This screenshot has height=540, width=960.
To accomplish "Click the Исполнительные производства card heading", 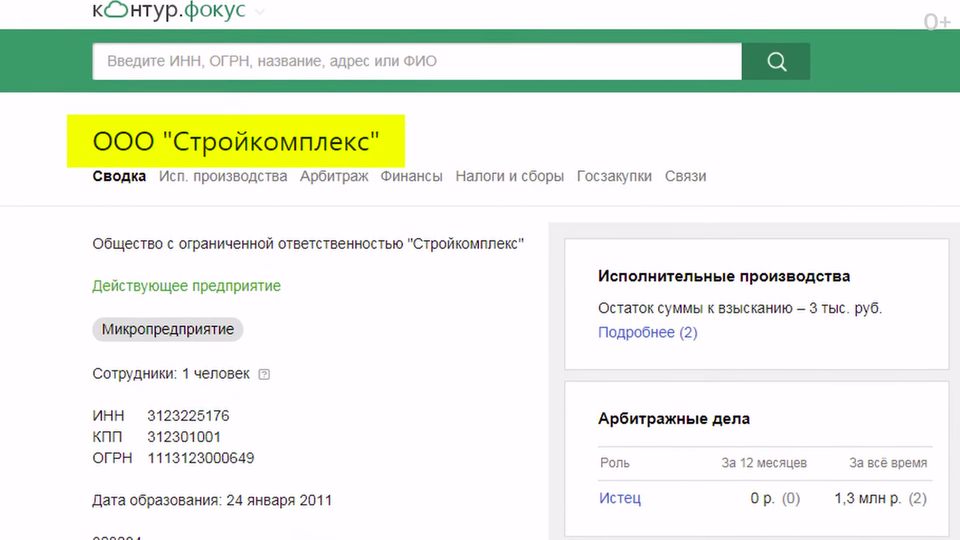I will pyautogui.click(x=723, y=276).
